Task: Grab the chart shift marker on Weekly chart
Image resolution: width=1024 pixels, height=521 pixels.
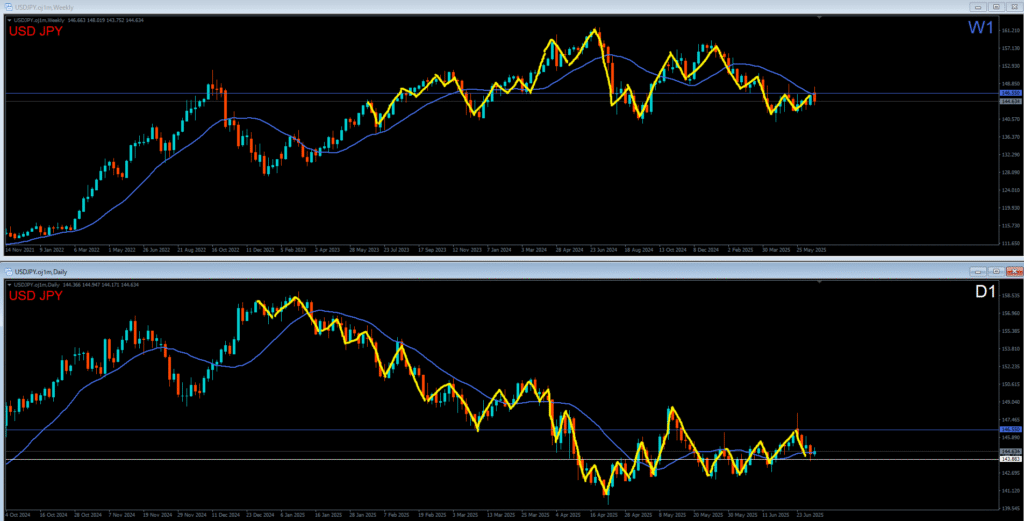Action: click(820, 17)
